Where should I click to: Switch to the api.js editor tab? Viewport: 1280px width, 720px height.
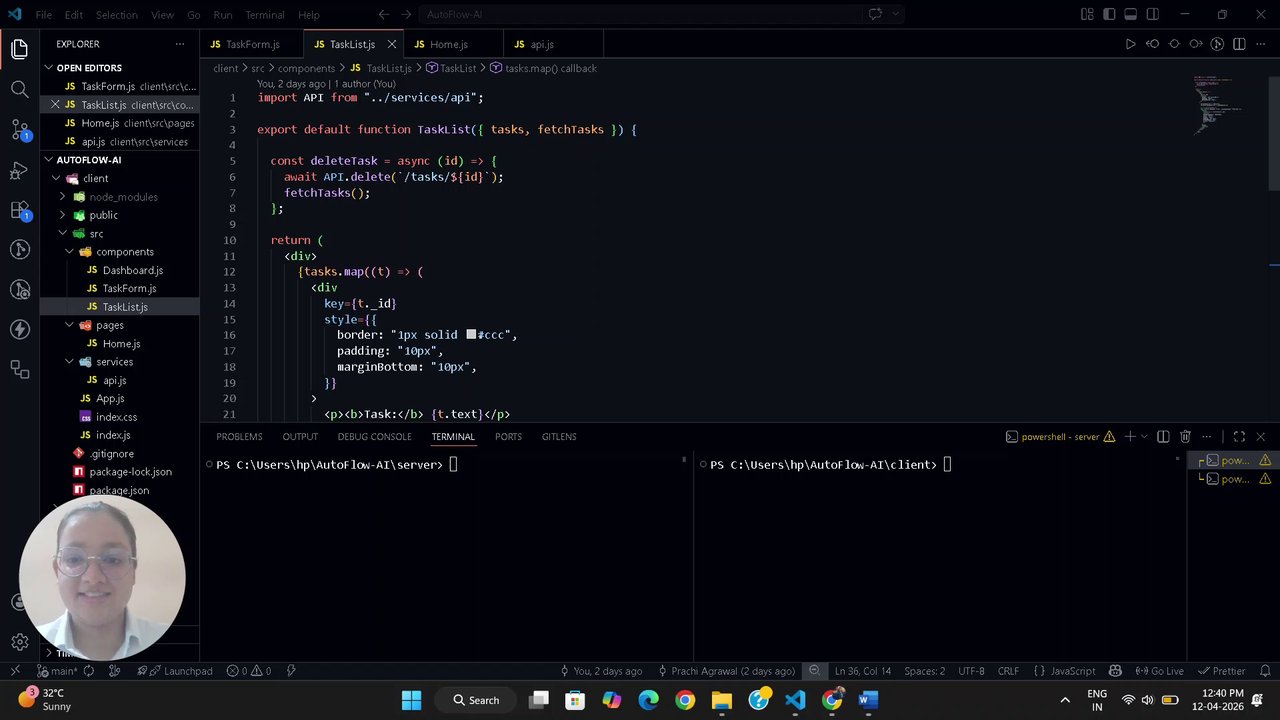541,44
